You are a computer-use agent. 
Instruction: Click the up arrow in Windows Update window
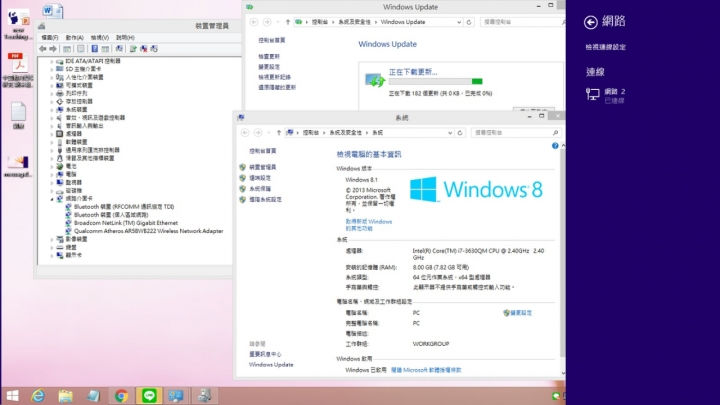tap(288, 22)
